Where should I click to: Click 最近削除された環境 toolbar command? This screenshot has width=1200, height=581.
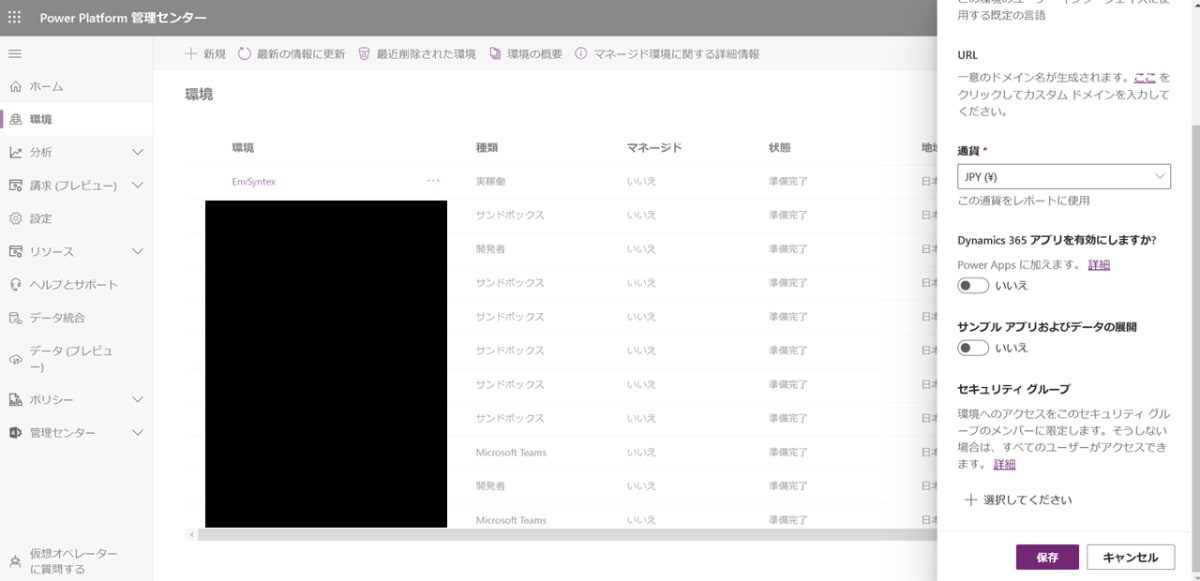[417, 54]
